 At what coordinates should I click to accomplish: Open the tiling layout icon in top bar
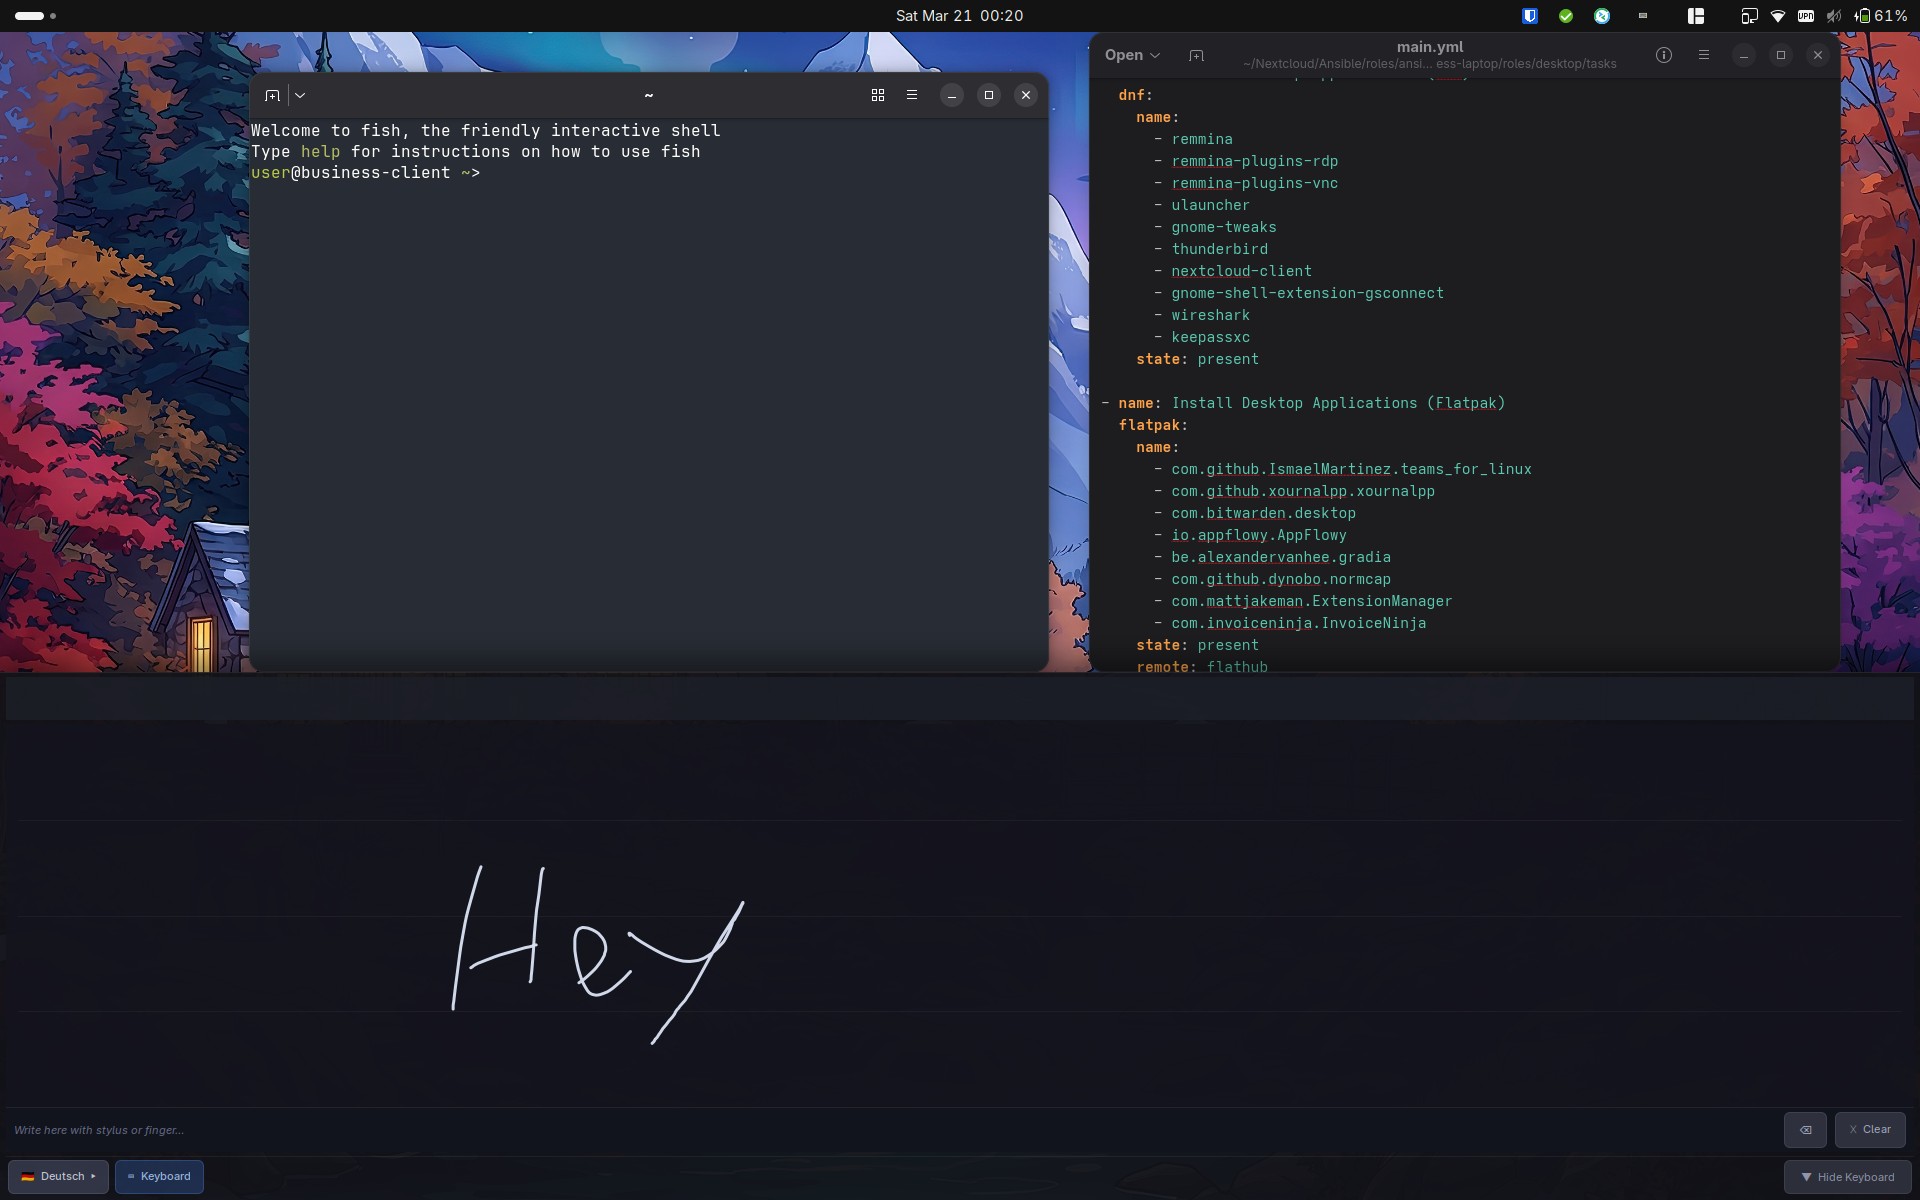pyautogui.click(x=1696, y=16)
